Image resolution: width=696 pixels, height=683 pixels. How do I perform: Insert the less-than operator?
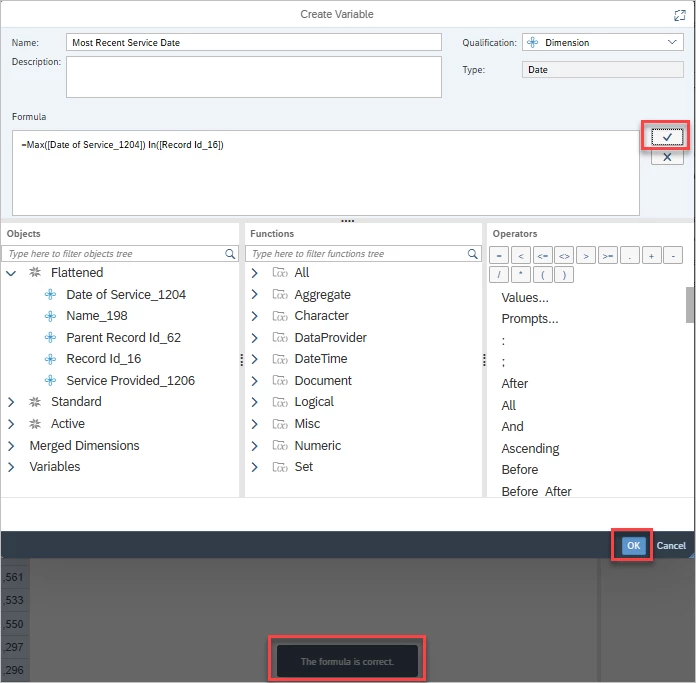click(x=521, y=256)
